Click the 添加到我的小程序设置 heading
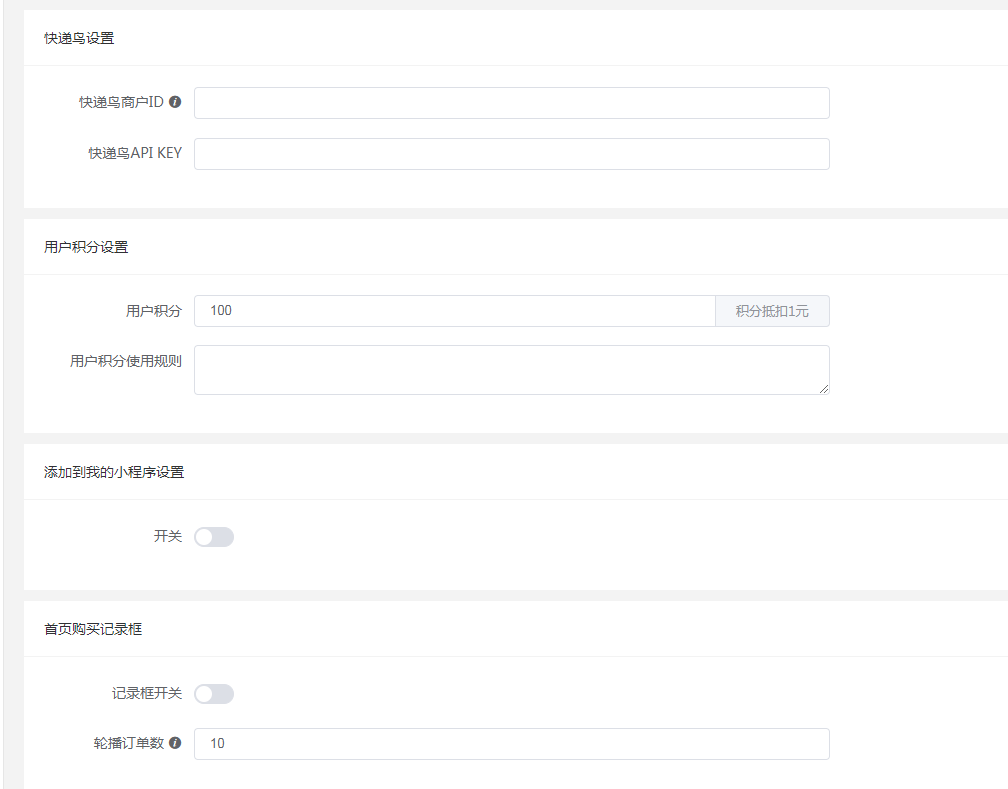The image size is (1008, 789). tap(114, 472)
